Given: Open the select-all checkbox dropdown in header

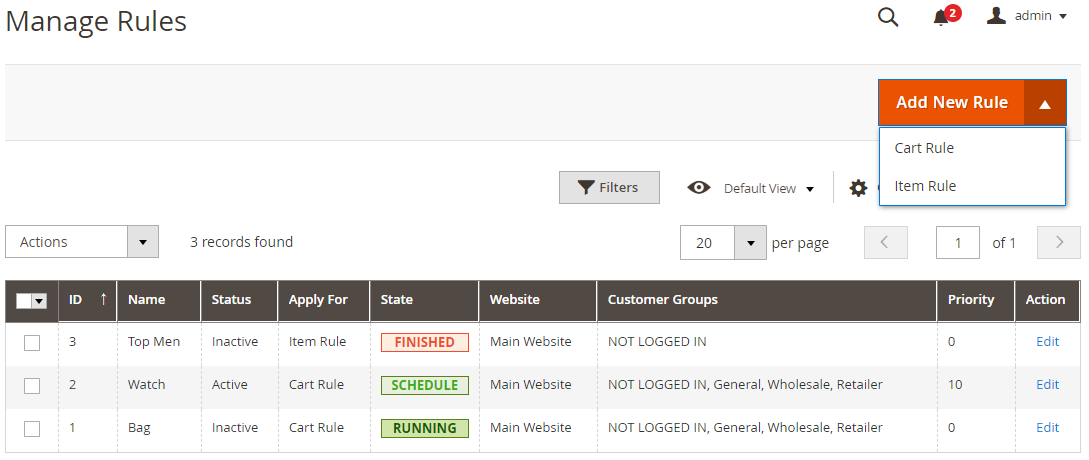Looking at the screenshot, I should coord(40,300).
